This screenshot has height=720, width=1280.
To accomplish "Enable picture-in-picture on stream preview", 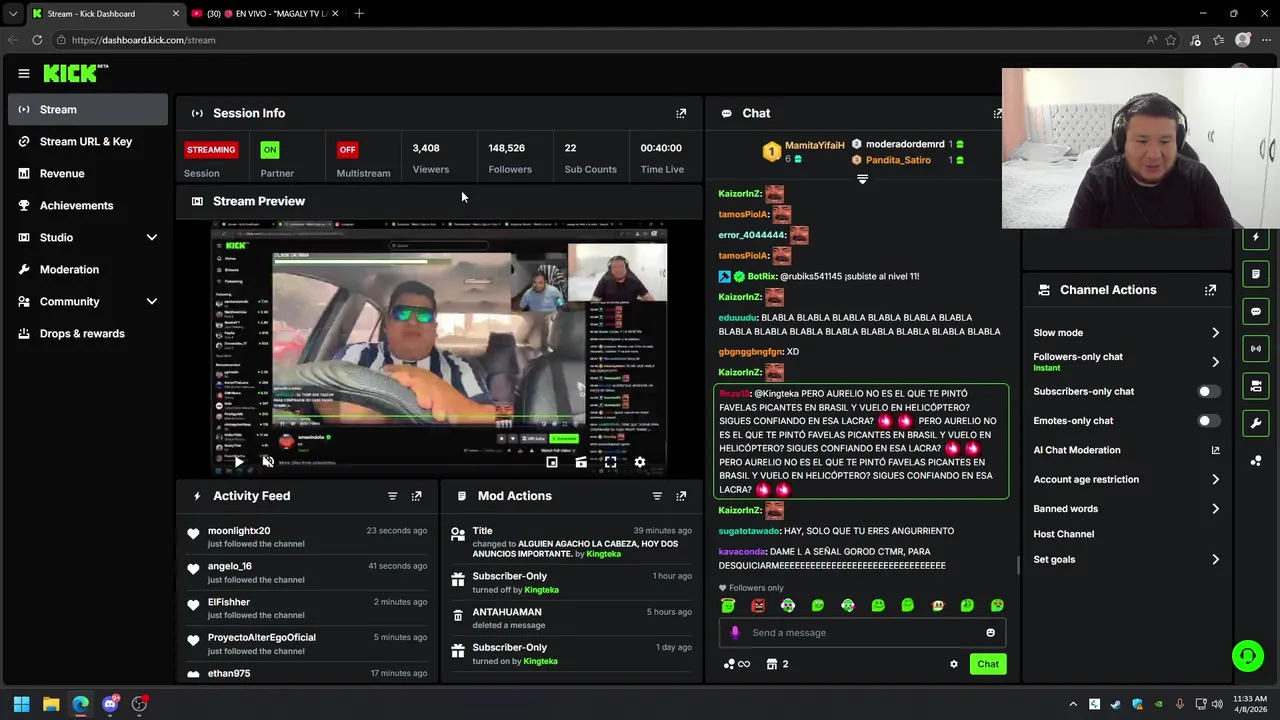I will [x=552, y=462].
